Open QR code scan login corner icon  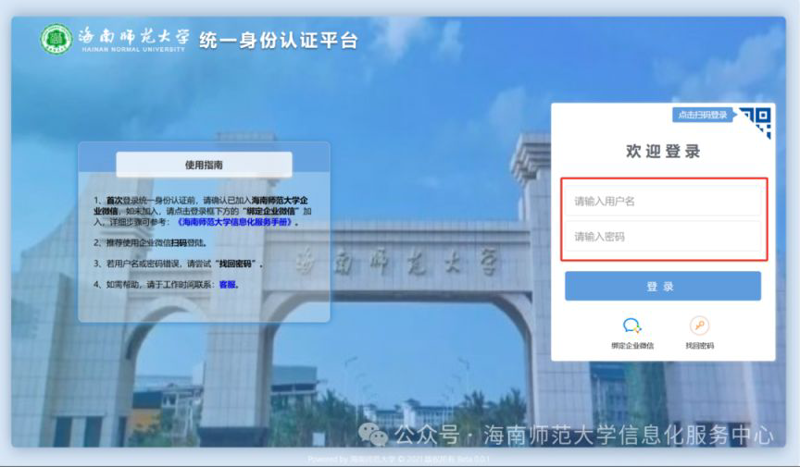756,122
